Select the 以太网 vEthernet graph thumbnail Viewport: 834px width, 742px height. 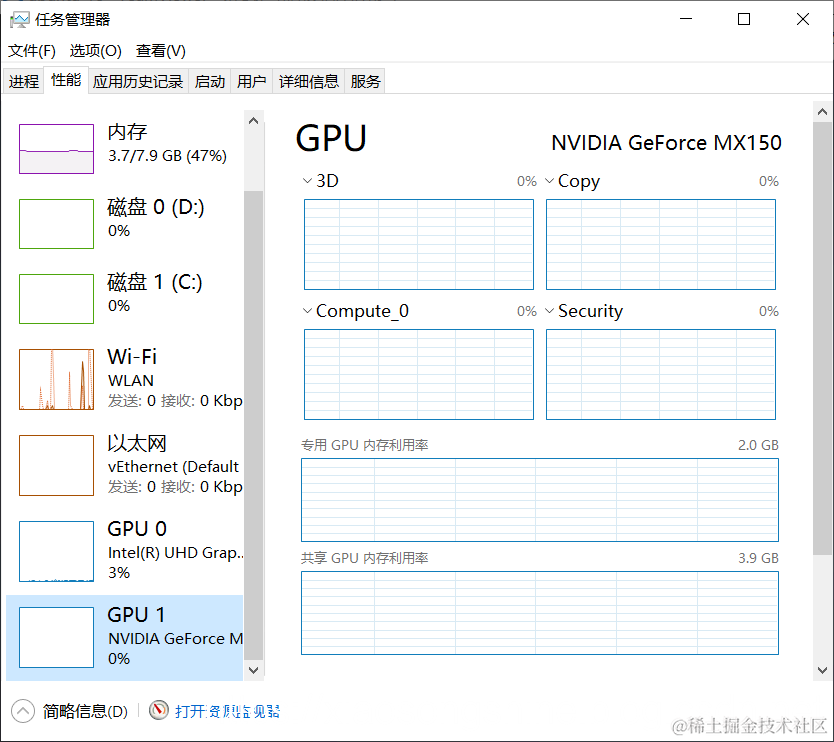56,465
